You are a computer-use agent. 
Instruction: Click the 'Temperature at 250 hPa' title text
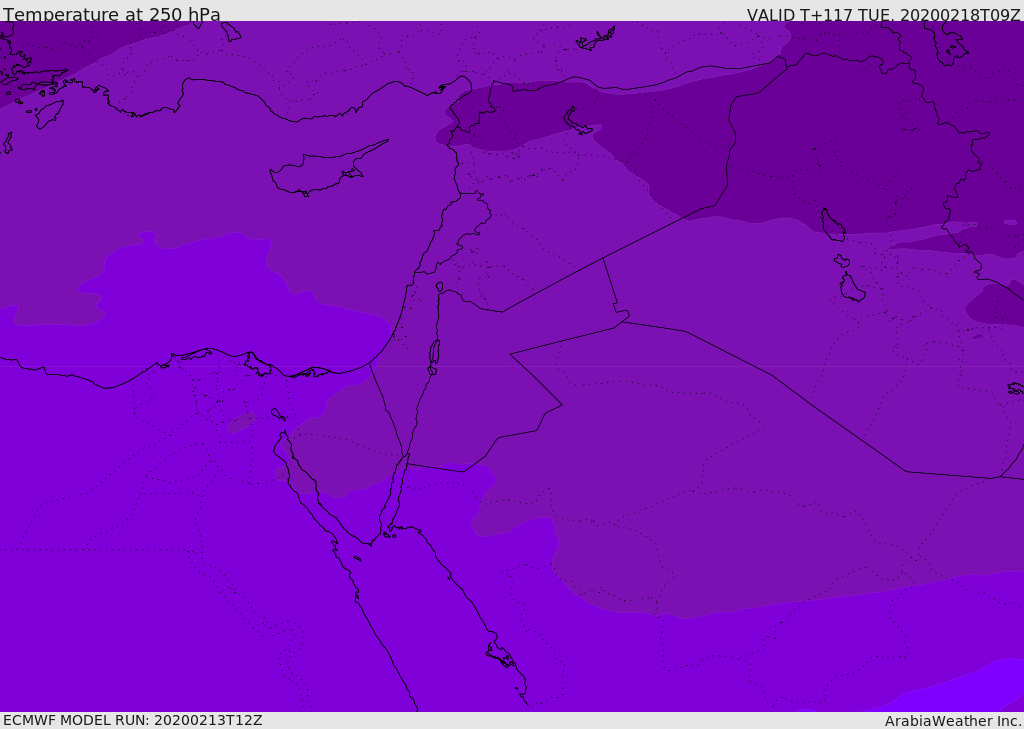[x=112, y=14]
